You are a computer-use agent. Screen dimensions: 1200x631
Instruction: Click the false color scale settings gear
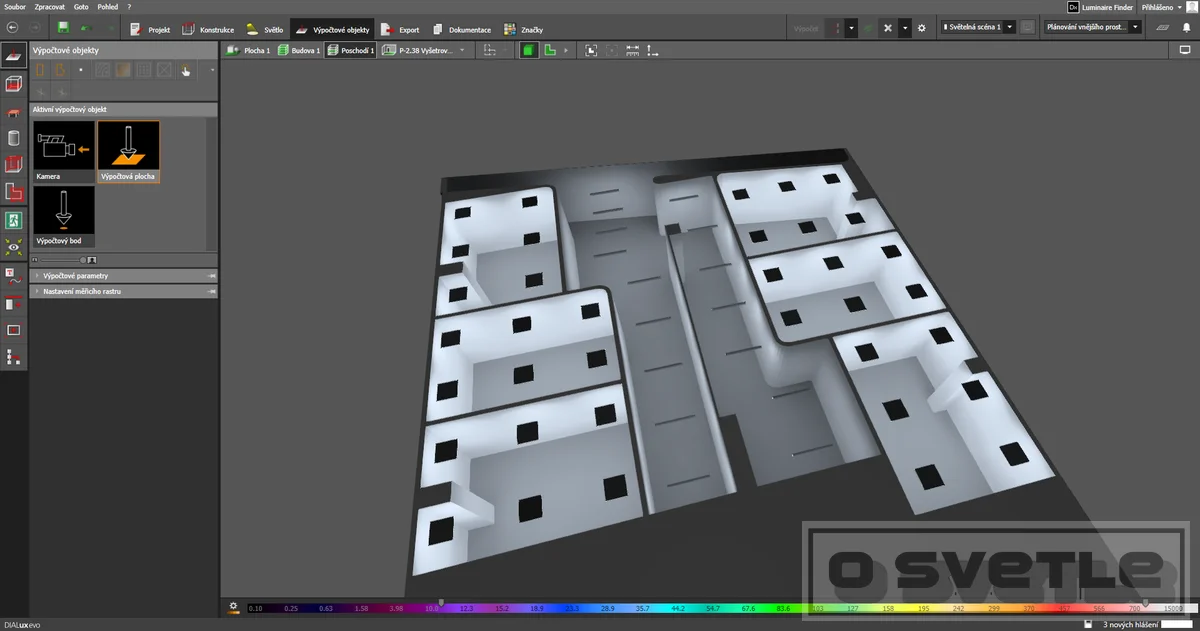click(x=233, y=606)
